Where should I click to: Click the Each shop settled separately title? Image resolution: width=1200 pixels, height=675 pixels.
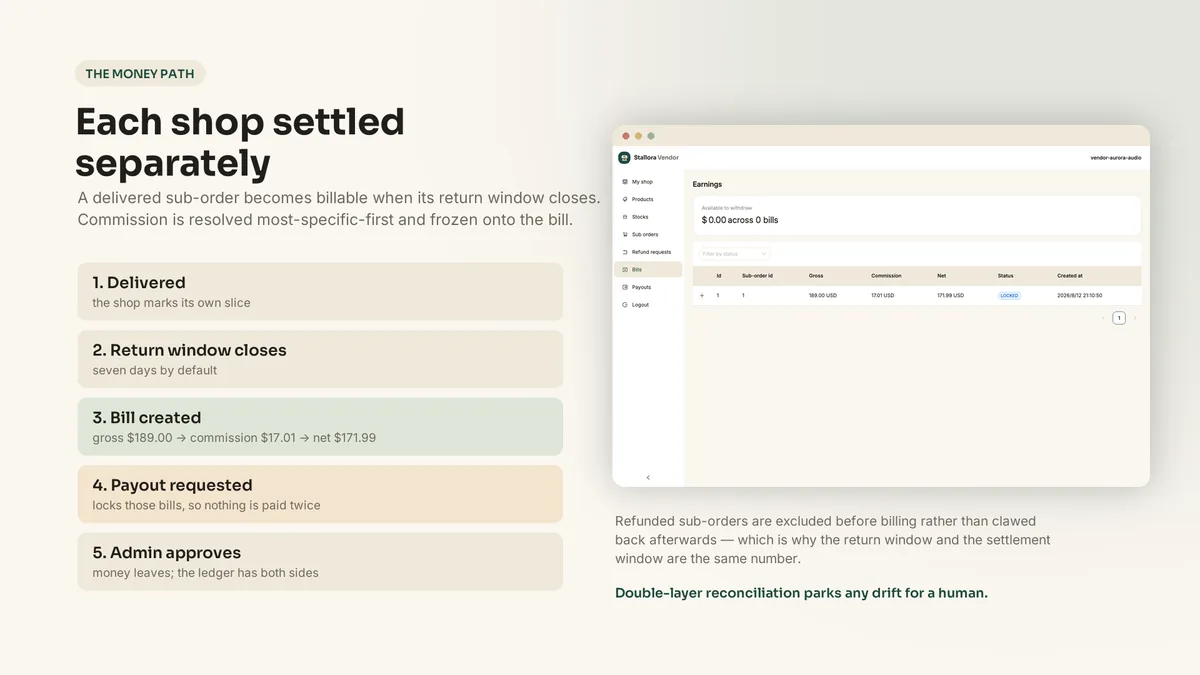(240, 142)
